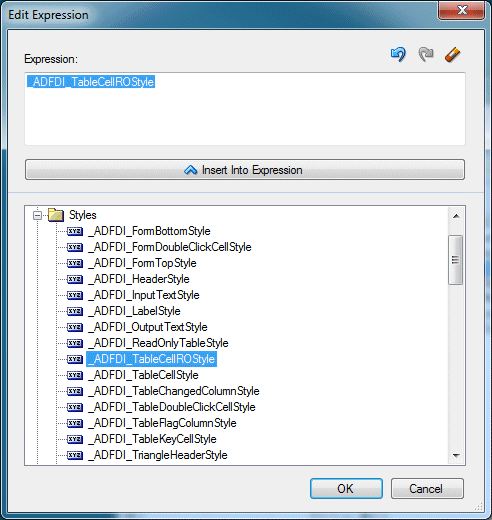Click the xyz icon beside _ADFDI_TableKeyCellStyle
This screenshot has width=492, height=520.
coord(75,439)
